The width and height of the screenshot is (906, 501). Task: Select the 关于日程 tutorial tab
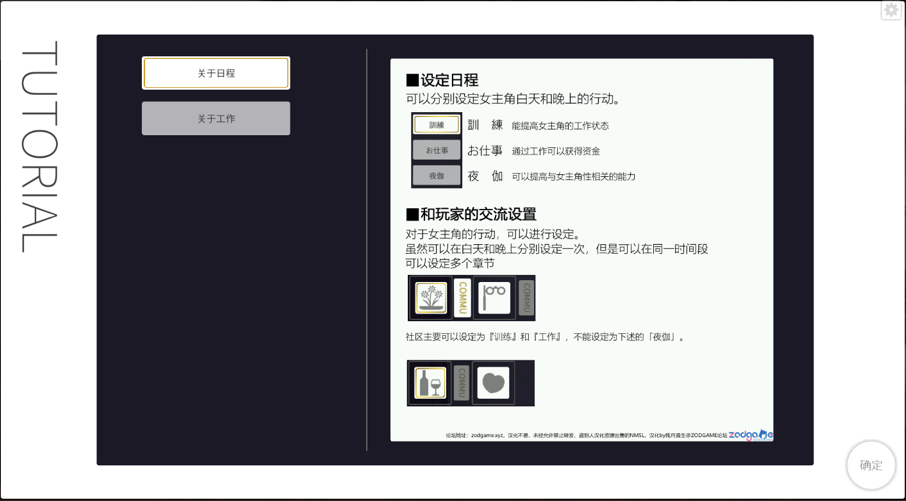216,73
